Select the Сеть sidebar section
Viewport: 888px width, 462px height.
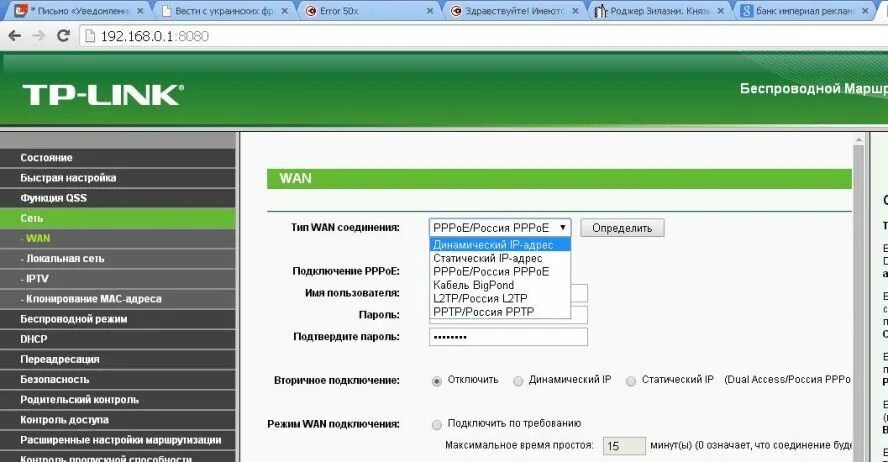(x=118, y=218)
